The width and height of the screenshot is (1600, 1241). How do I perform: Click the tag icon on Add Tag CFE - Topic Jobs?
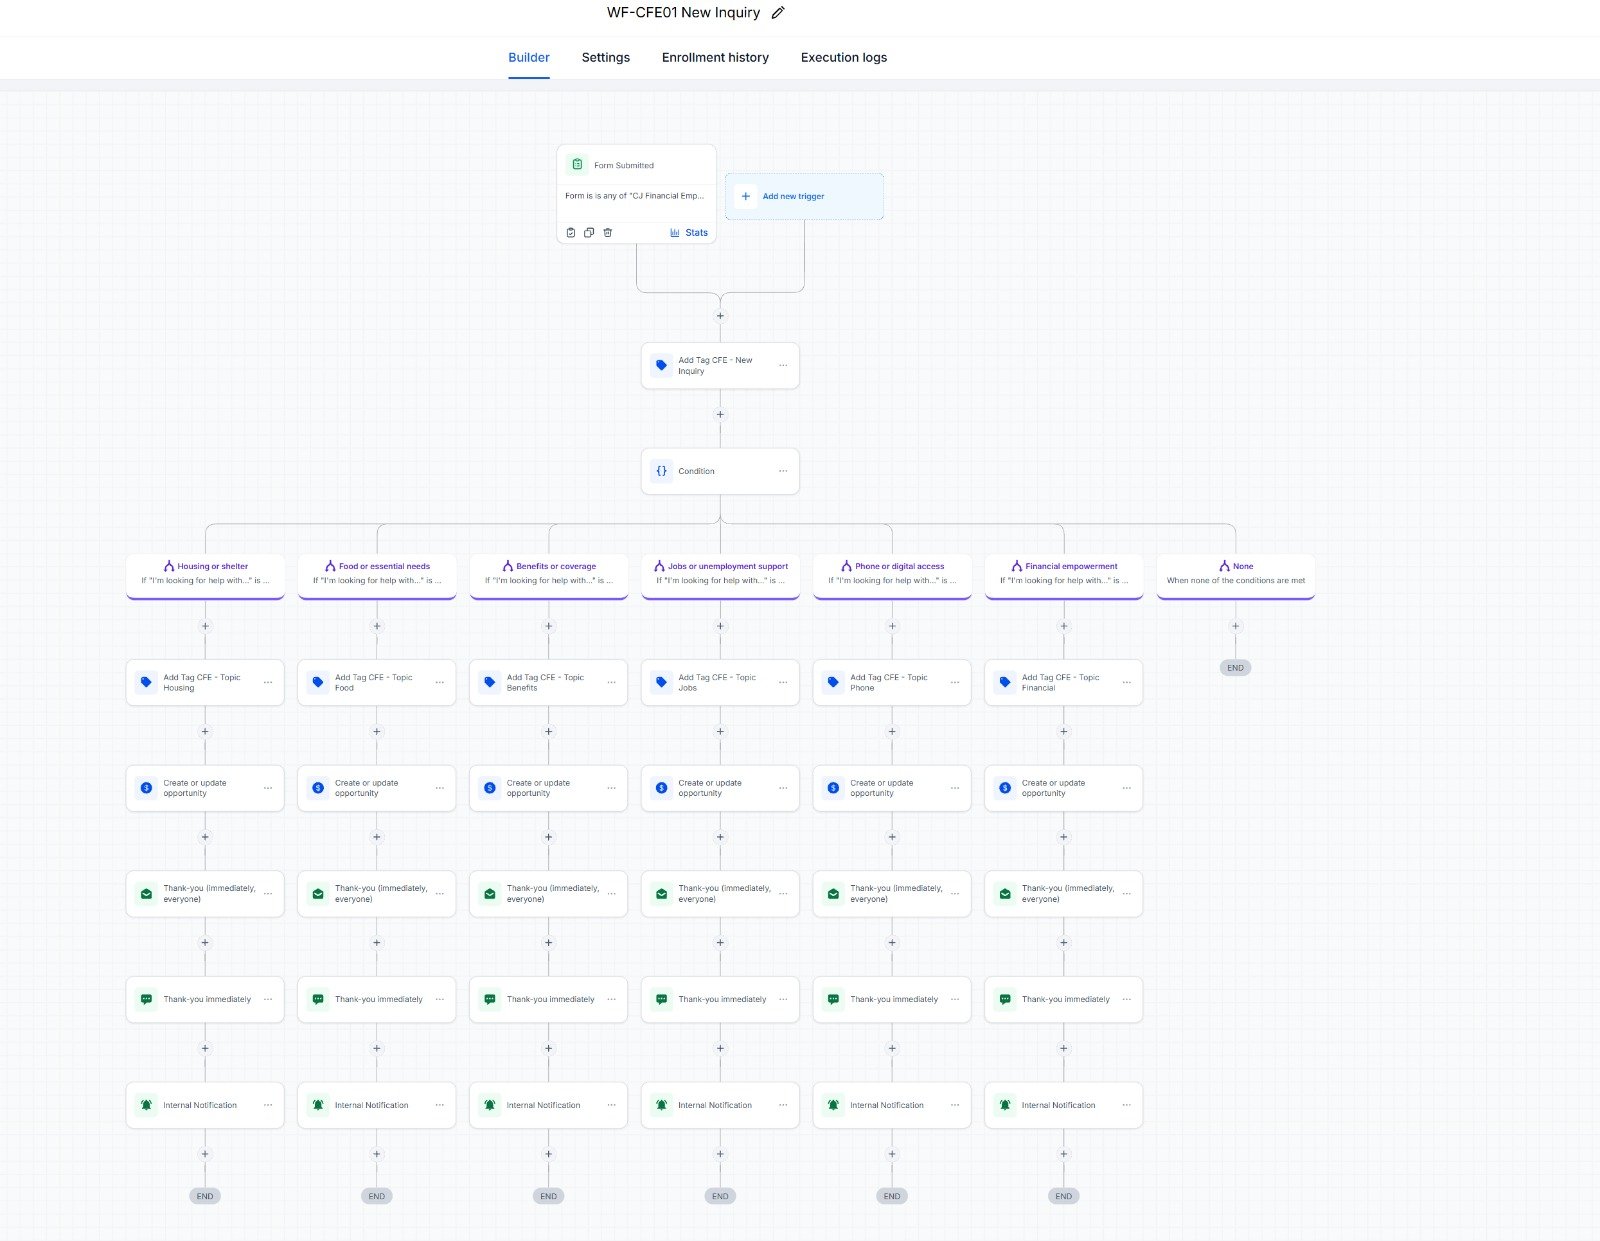(661, 682)
